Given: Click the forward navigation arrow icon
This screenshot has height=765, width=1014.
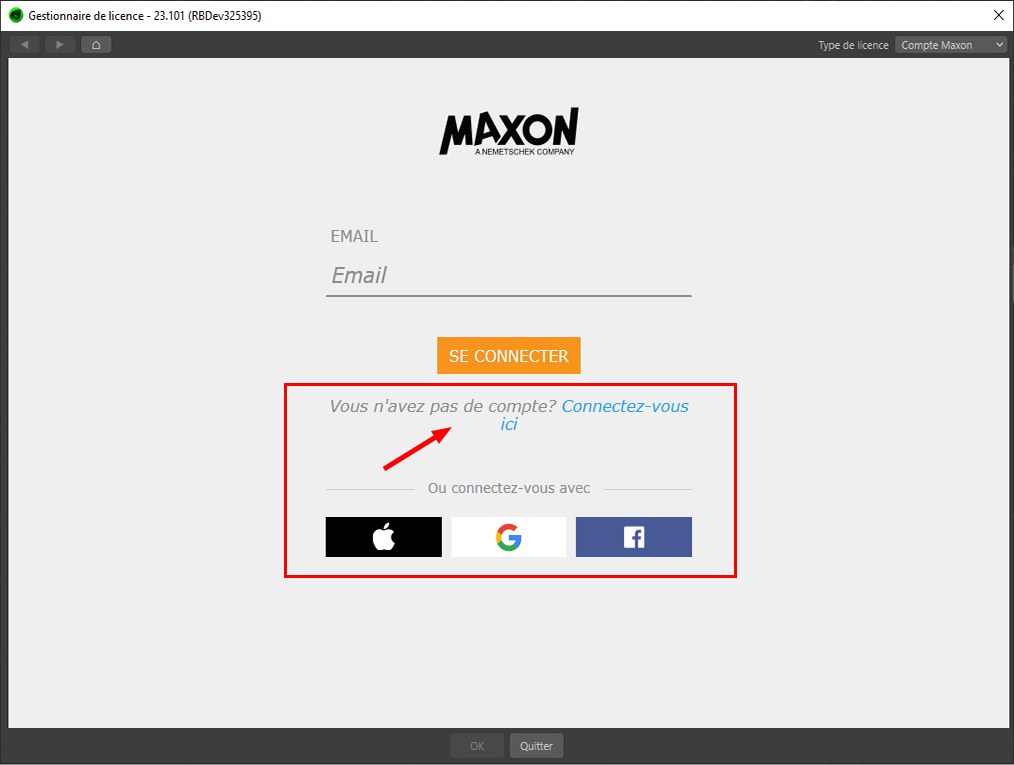Looking at the screenshot, I should click(x=60, y=45).
